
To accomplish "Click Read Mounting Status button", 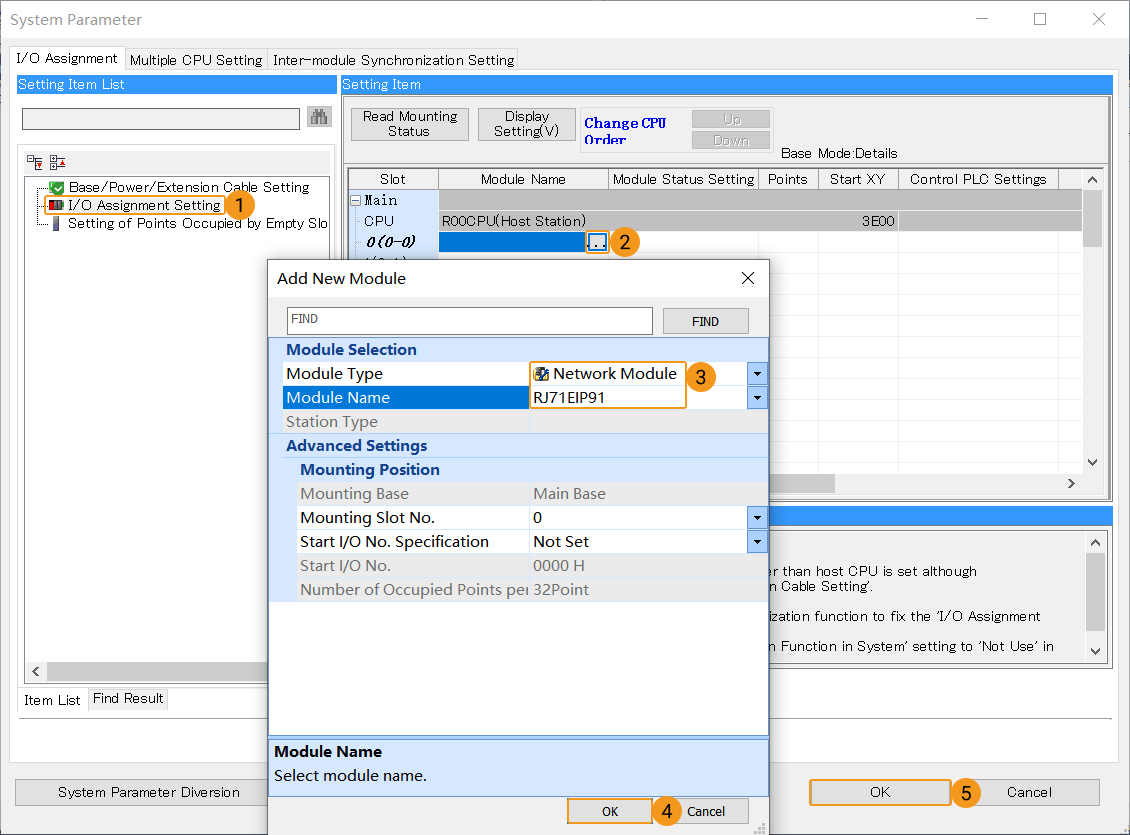I will (409, 124).
